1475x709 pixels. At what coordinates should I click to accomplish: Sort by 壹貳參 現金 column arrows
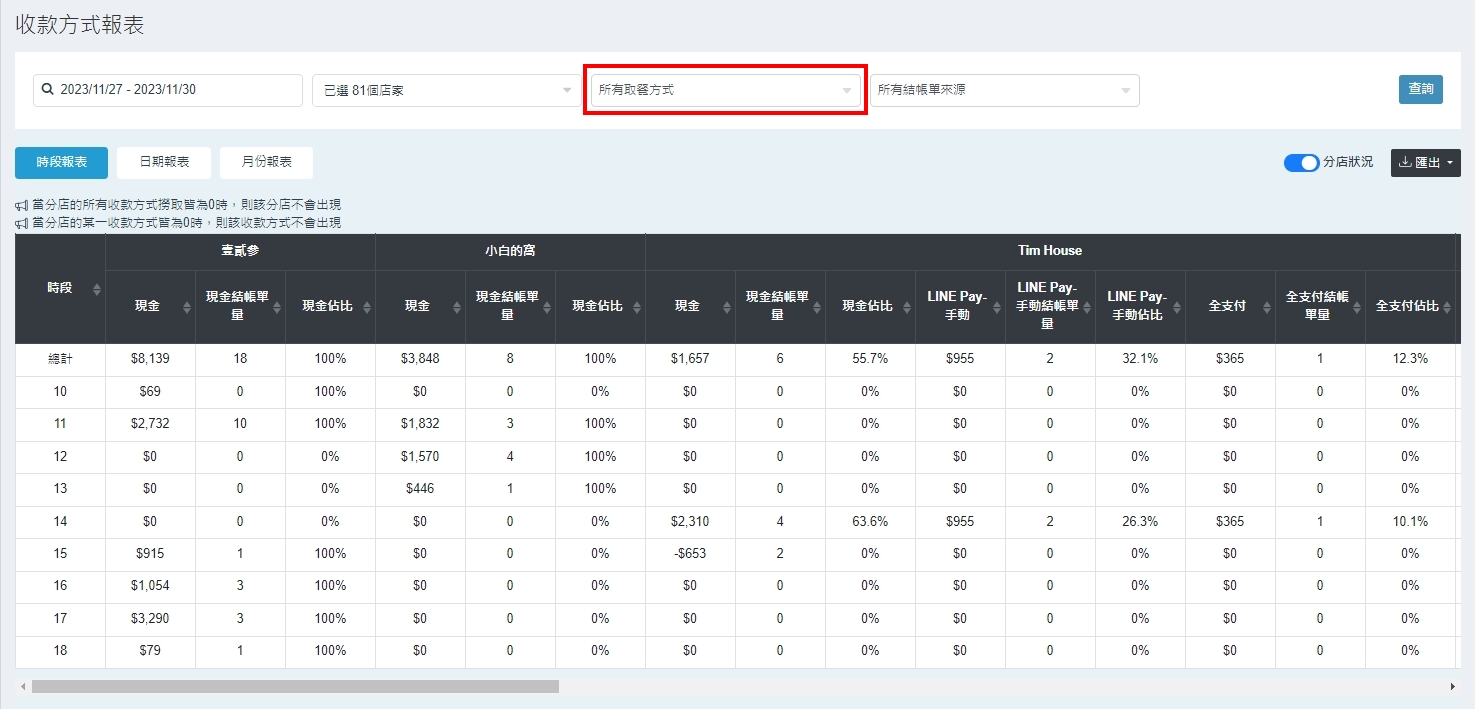tap(187, 307)
